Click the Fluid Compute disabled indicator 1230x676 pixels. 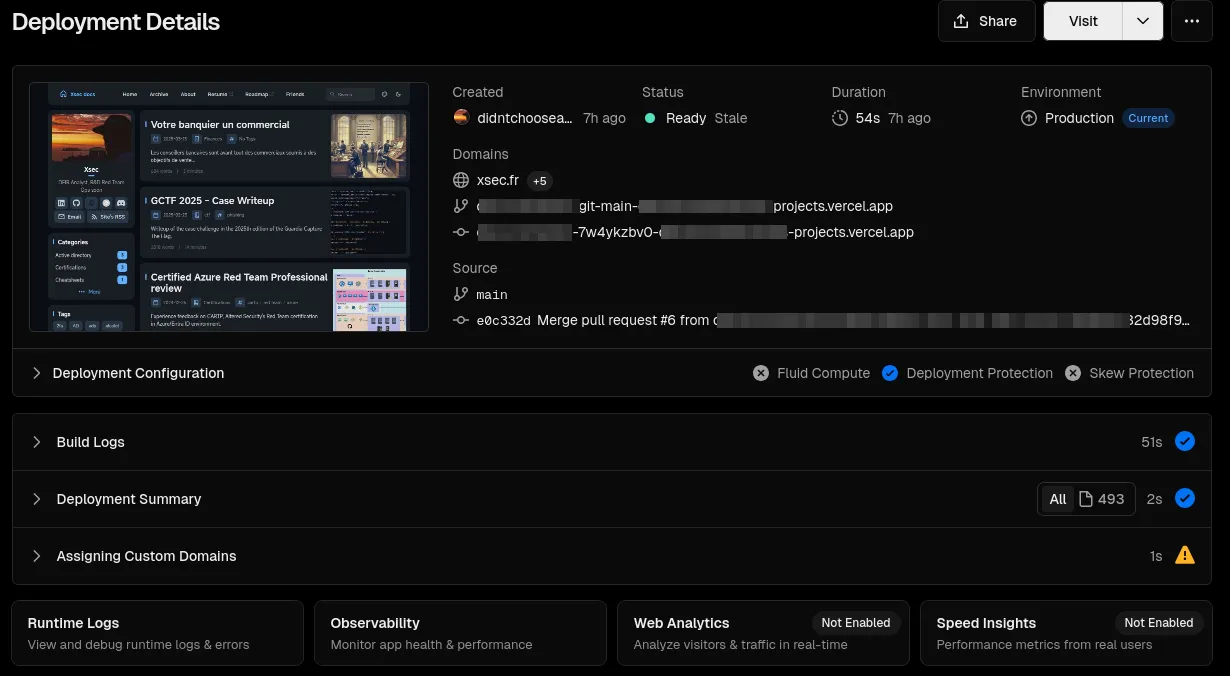762,373
